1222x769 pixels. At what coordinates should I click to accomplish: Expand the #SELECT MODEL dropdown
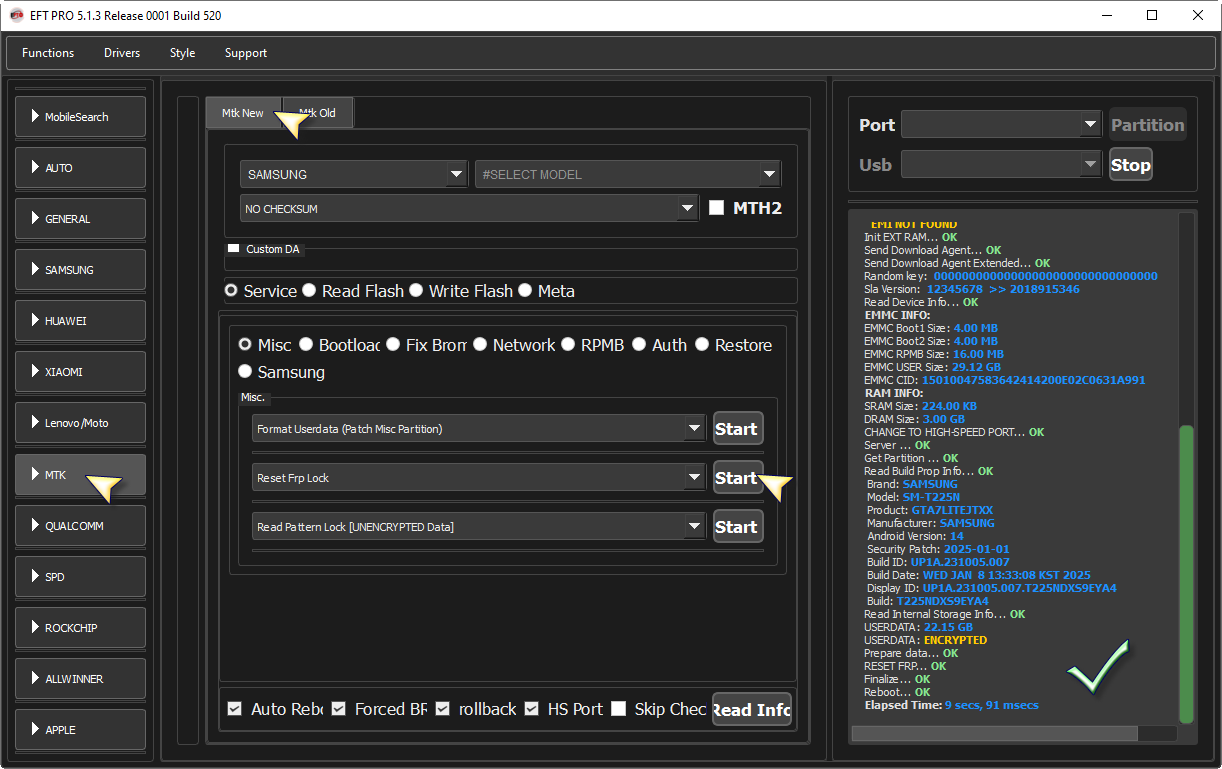[769, 174]
